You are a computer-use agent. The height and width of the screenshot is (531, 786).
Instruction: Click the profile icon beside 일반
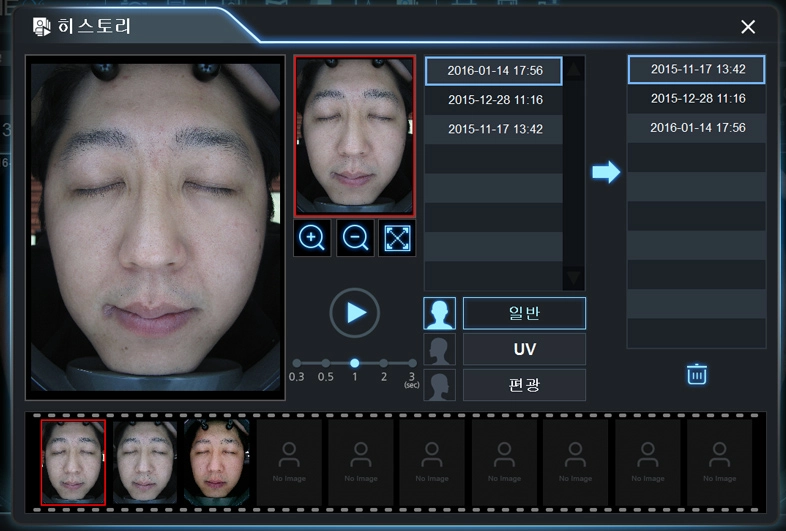tap(440, 314)
